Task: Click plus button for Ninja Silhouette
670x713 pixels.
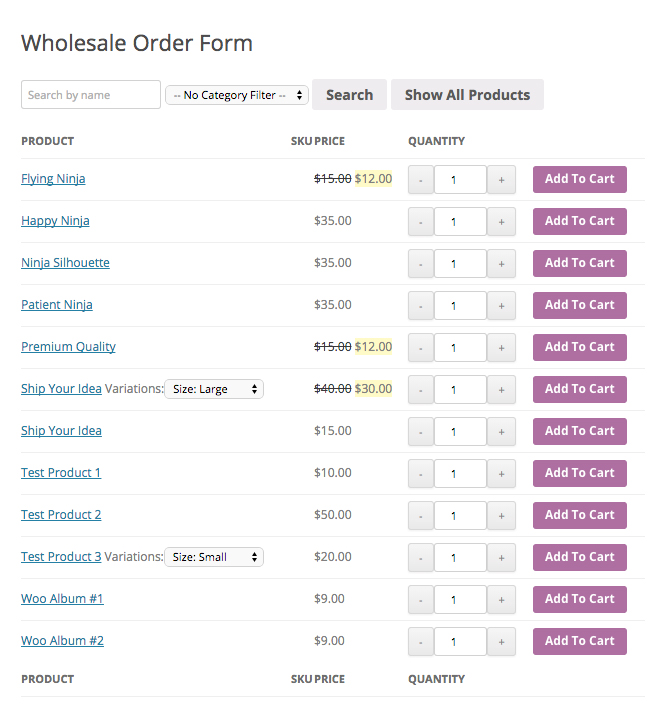Action: tap(501, 264)
